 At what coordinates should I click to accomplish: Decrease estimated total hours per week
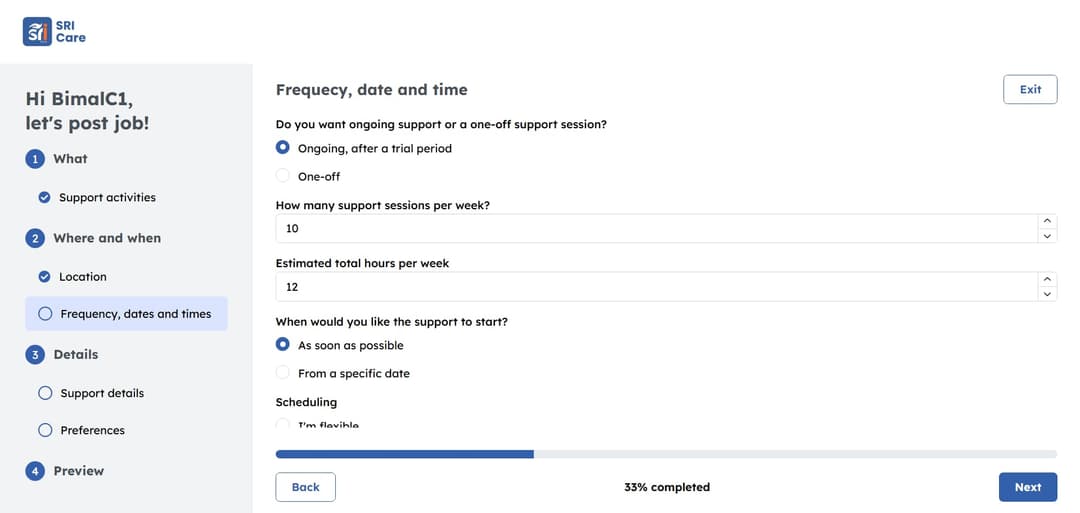[x=1047, y=294]
